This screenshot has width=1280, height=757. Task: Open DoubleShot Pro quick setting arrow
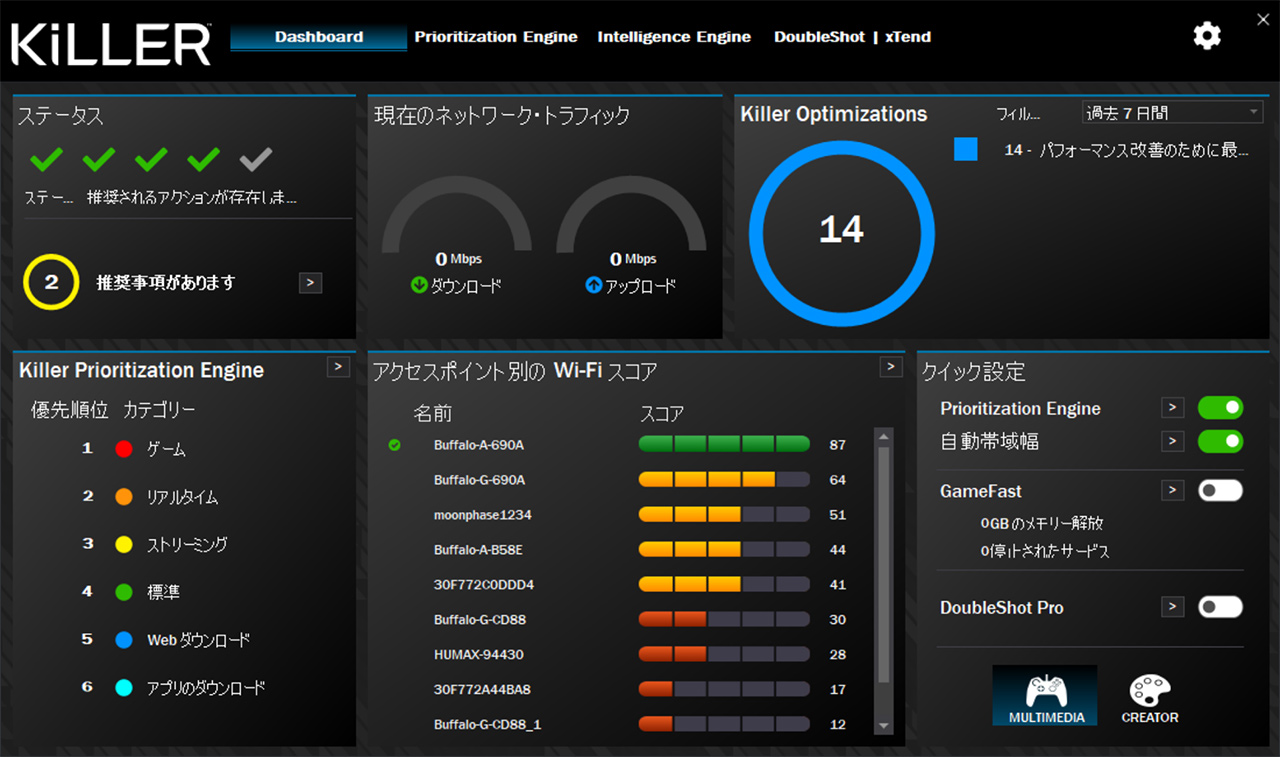(x=1173, y=607)
